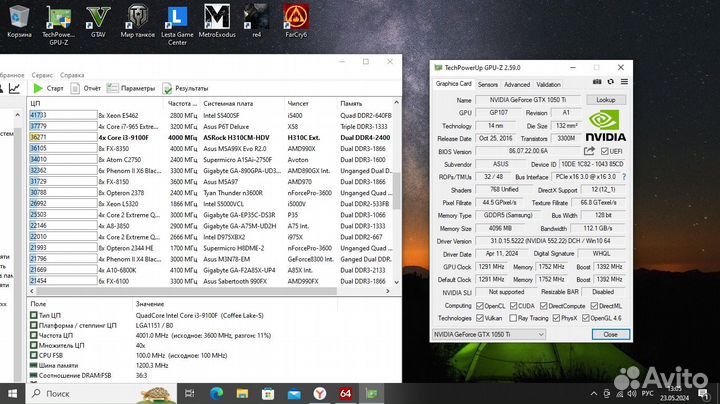Switch to the Advanced tab in GPU-Z
This screenshot has height=404, width=720.
pos(517,84)
